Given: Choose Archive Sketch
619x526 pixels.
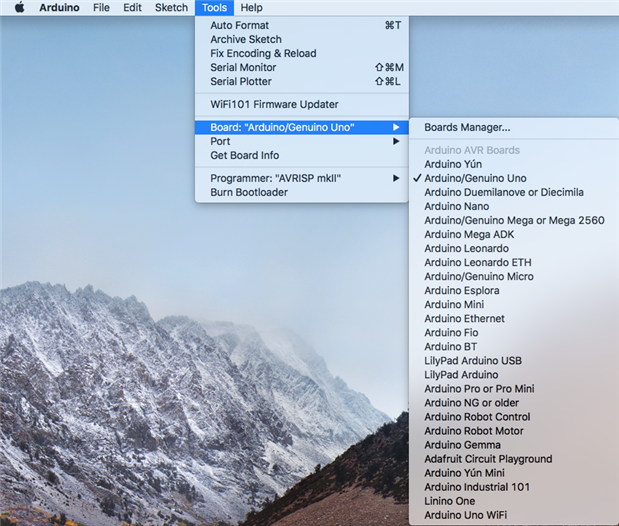Looking at the screenshot, I should click(302, 39).
